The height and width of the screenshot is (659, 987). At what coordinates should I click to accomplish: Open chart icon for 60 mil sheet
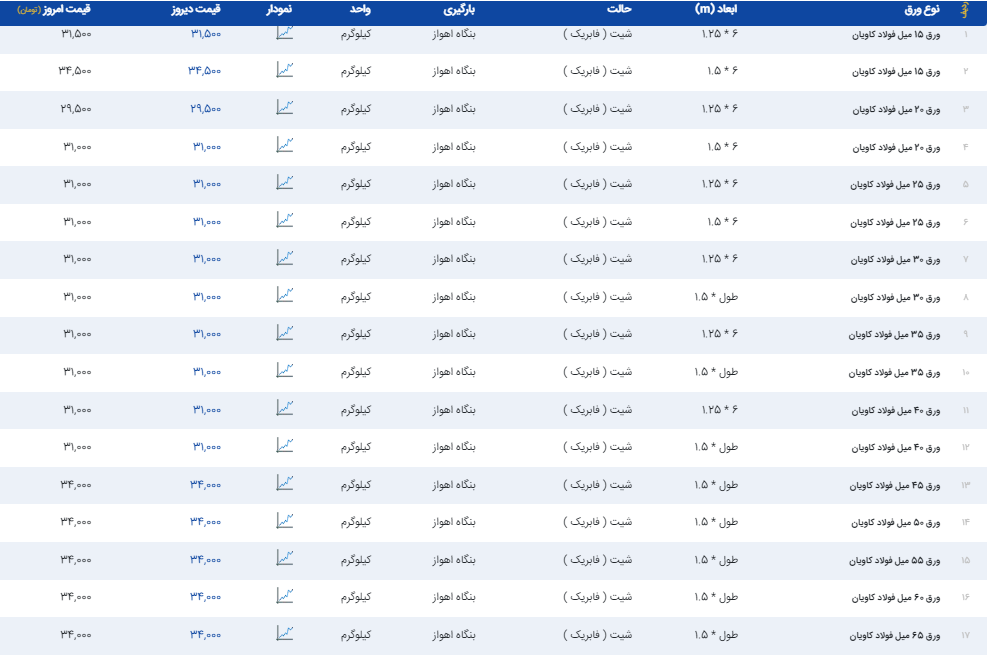285,595
